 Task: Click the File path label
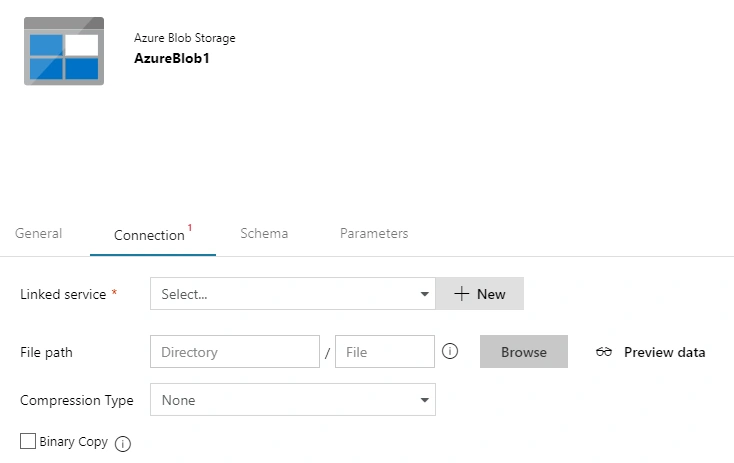[x=46, y=353]
